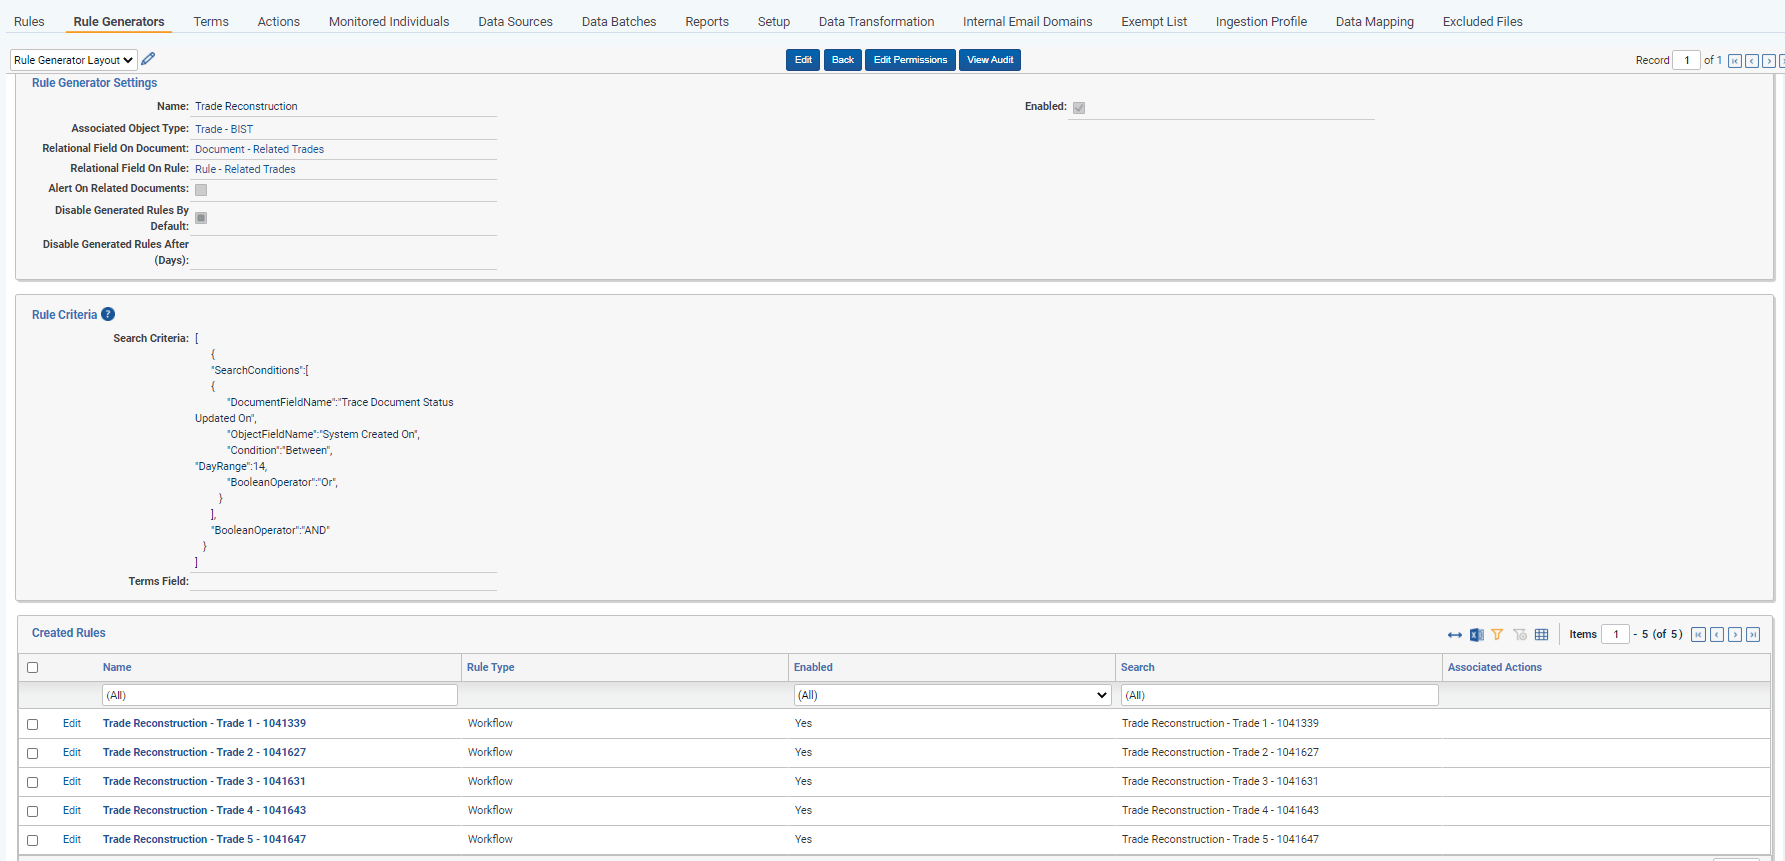Open rule Trade Reconstruction - Trade 2 - 1041627
The height and width of the screenshot is (861, 1785).
pyautogui.click(x=204, y=752)
